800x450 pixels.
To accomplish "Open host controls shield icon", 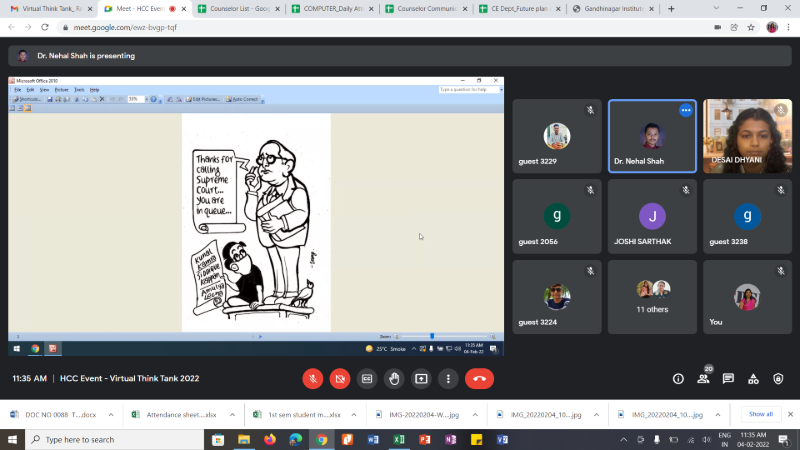I will 778,379.
